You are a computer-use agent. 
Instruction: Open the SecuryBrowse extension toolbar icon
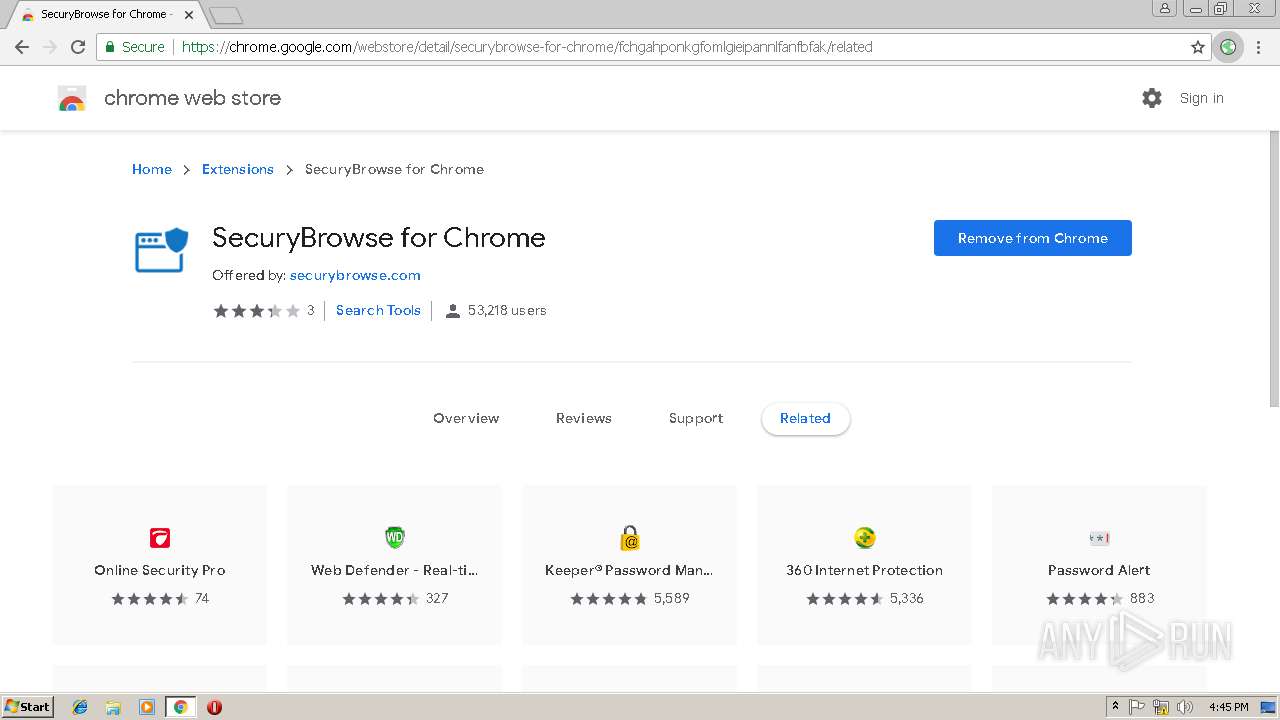[1228, 47]
